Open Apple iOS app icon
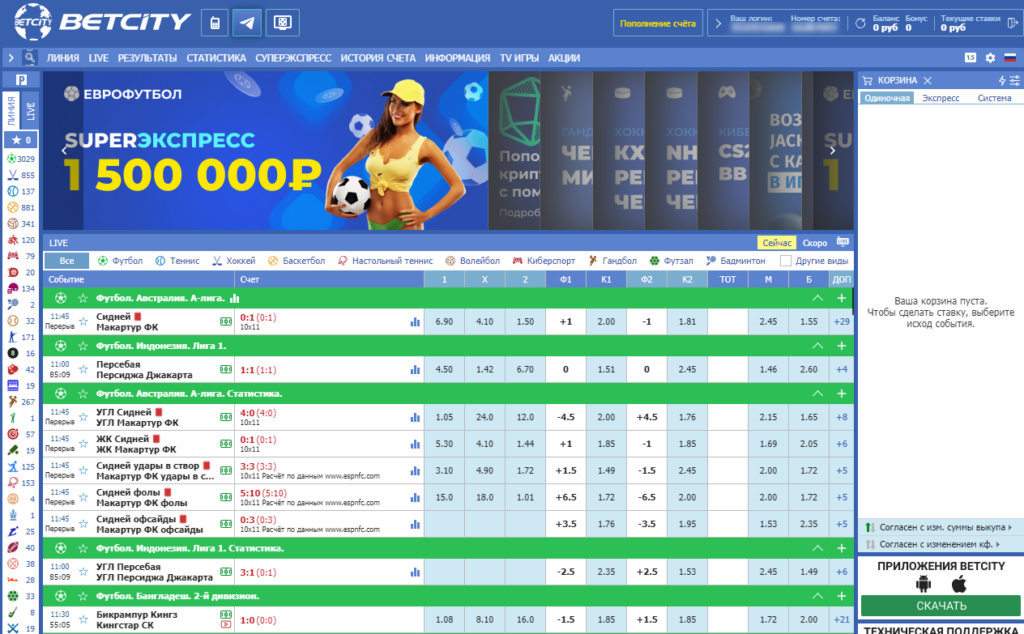The height and width of the screenshot is (634, 1024). pyautogui.click(x=958, y=584)
